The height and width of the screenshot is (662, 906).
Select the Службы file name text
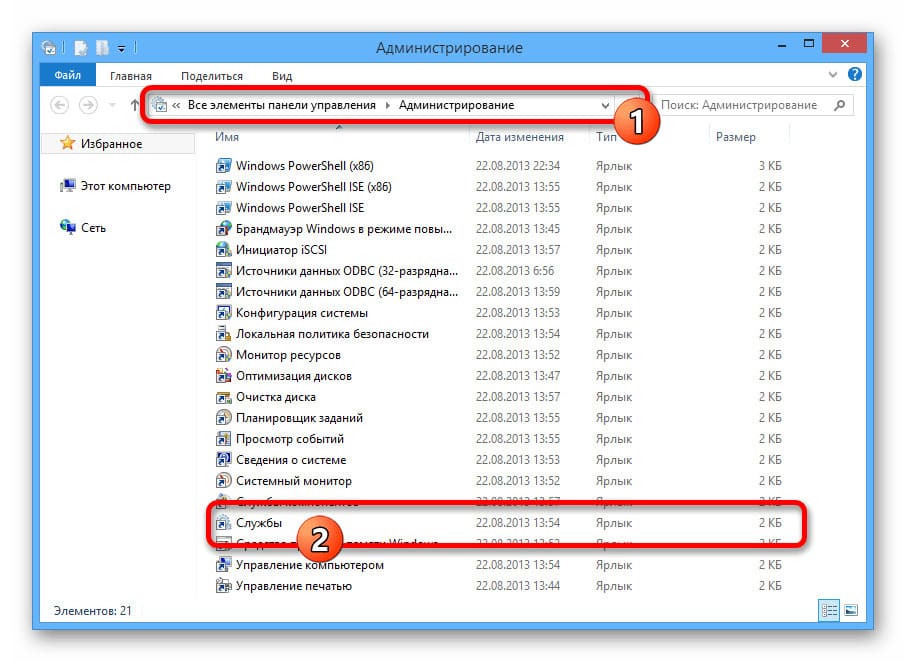[x=259, y=523]
